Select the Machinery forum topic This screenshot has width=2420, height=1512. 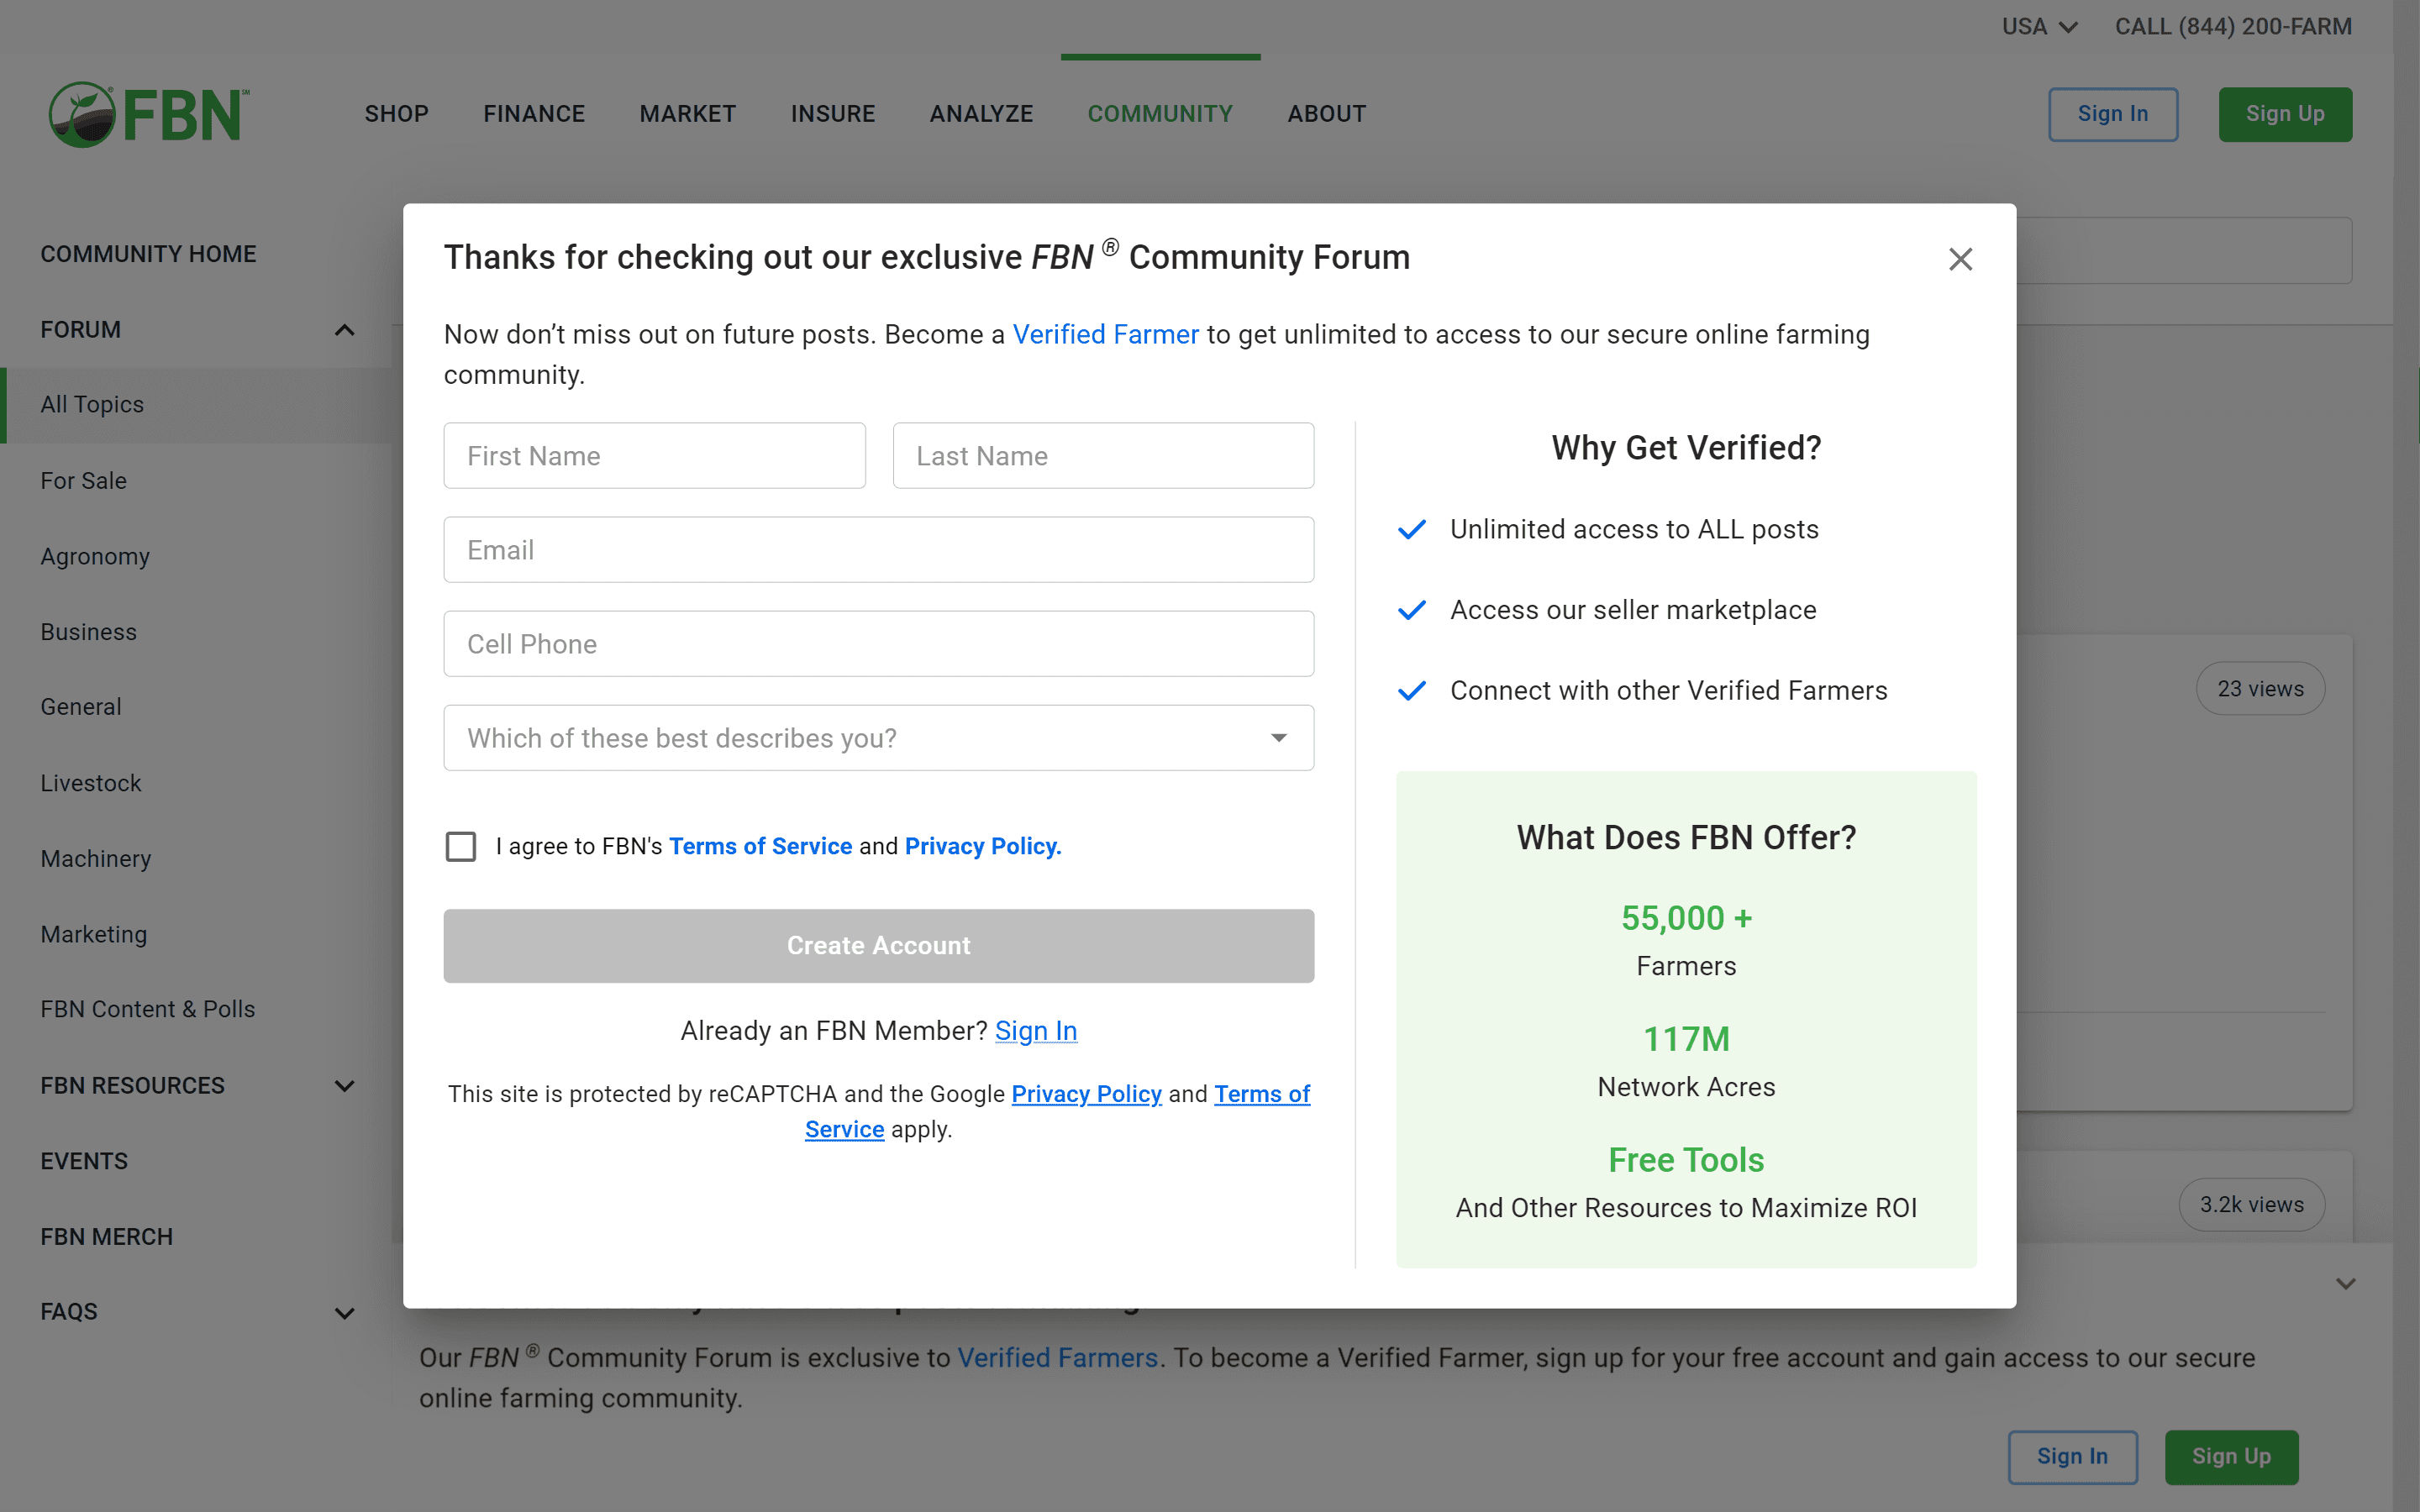(x=96, y=859)
